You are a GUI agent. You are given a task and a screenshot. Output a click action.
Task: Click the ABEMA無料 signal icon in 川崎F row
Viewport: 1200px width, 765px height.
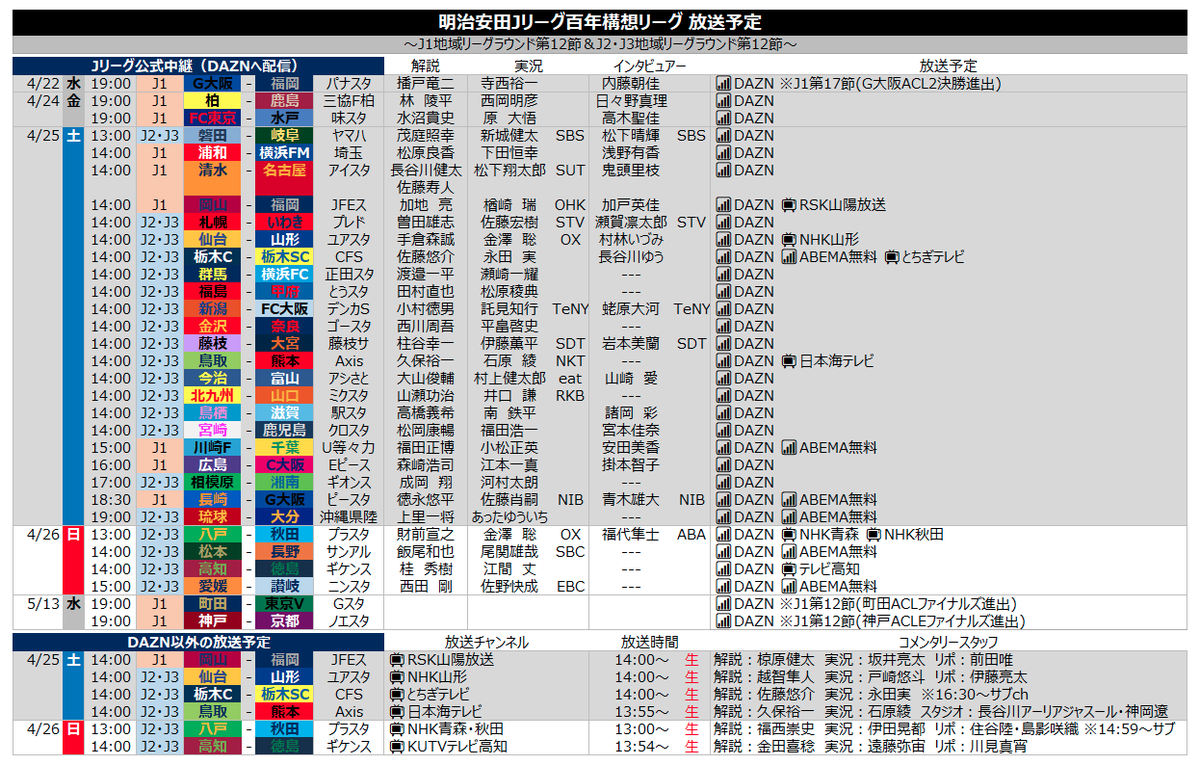click(788, 448)
